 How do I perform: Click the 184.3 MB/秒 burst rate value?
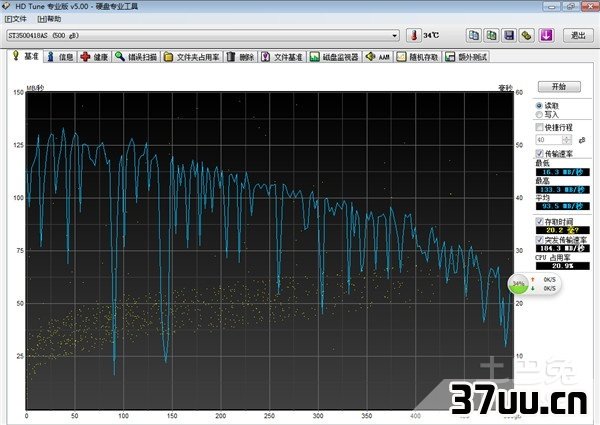click(x=562, y=248)
